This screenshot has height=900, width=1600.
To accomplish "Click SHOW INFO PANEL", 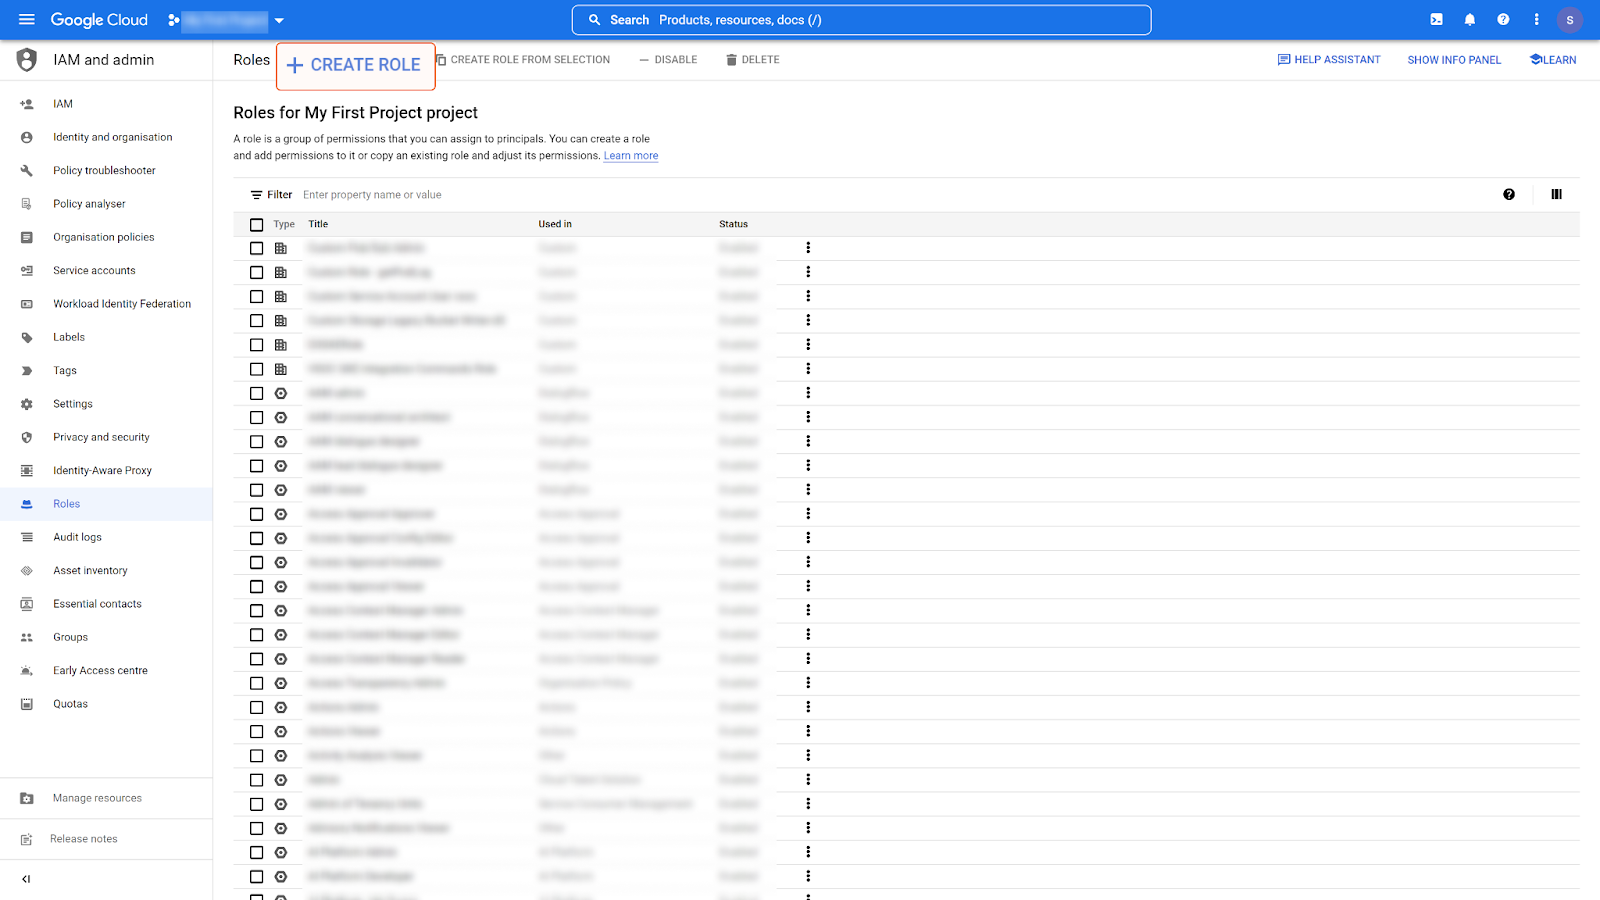I will coord(1454,60).
